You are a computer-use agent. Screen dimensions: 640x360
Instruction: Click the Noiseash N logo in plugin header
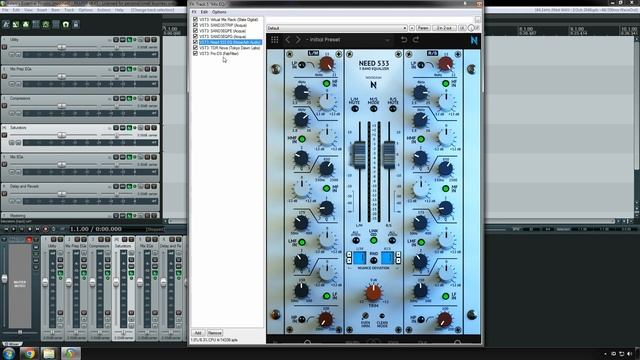coord(474,40)
